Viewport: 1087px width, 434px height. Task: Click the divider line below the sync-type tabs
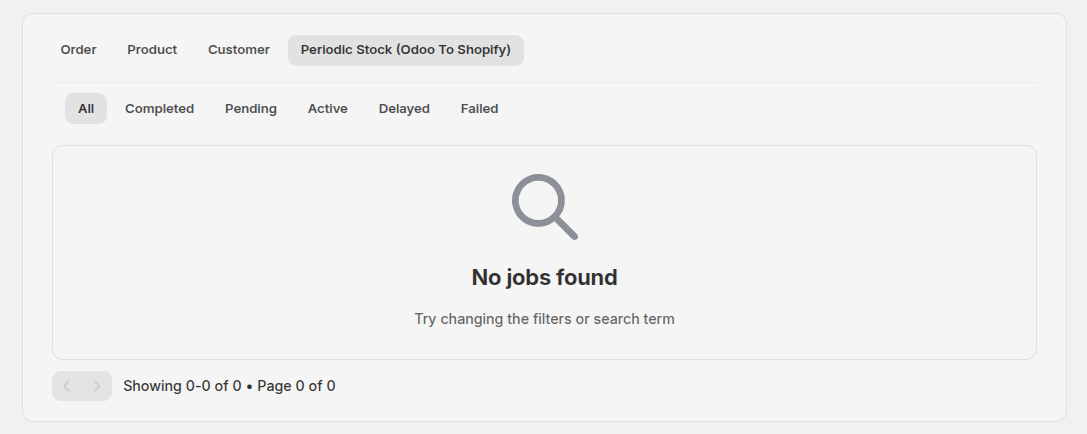click(x=544, y=82)
